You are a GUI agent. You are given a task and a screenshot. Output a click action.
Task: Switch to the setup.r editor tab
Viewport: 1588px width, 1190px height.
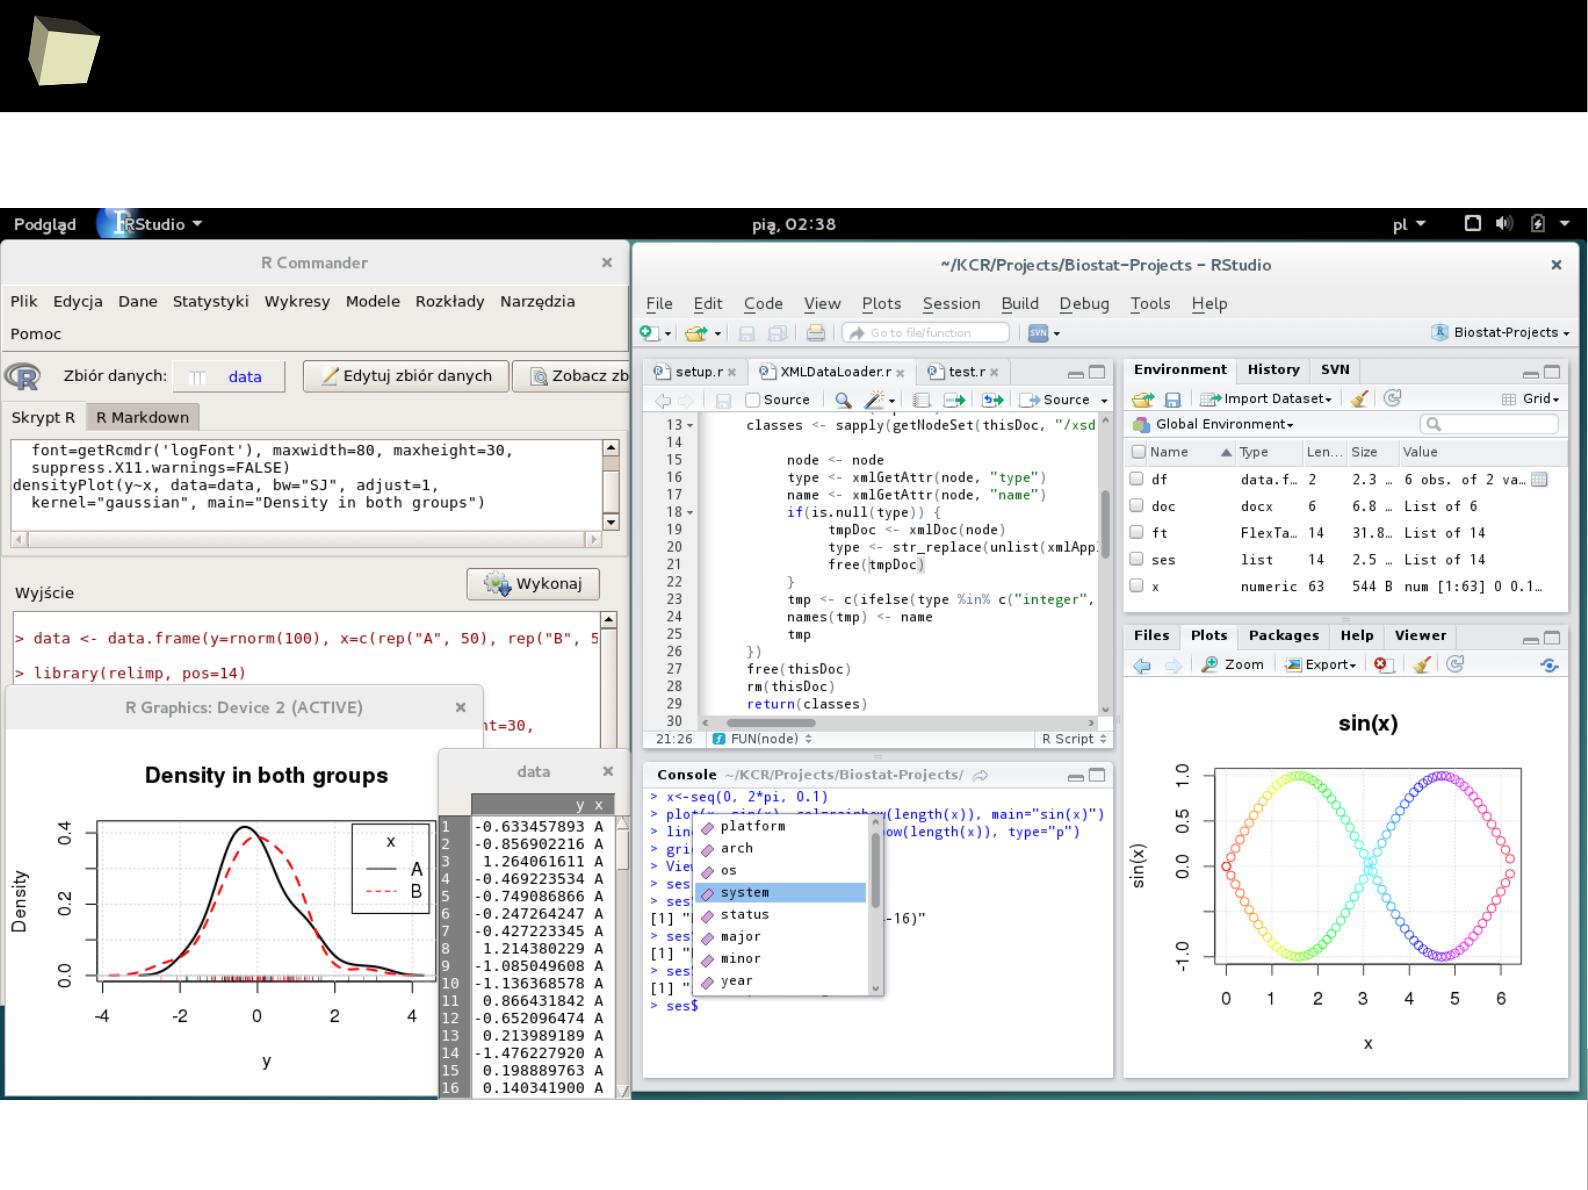coord(695,372)
